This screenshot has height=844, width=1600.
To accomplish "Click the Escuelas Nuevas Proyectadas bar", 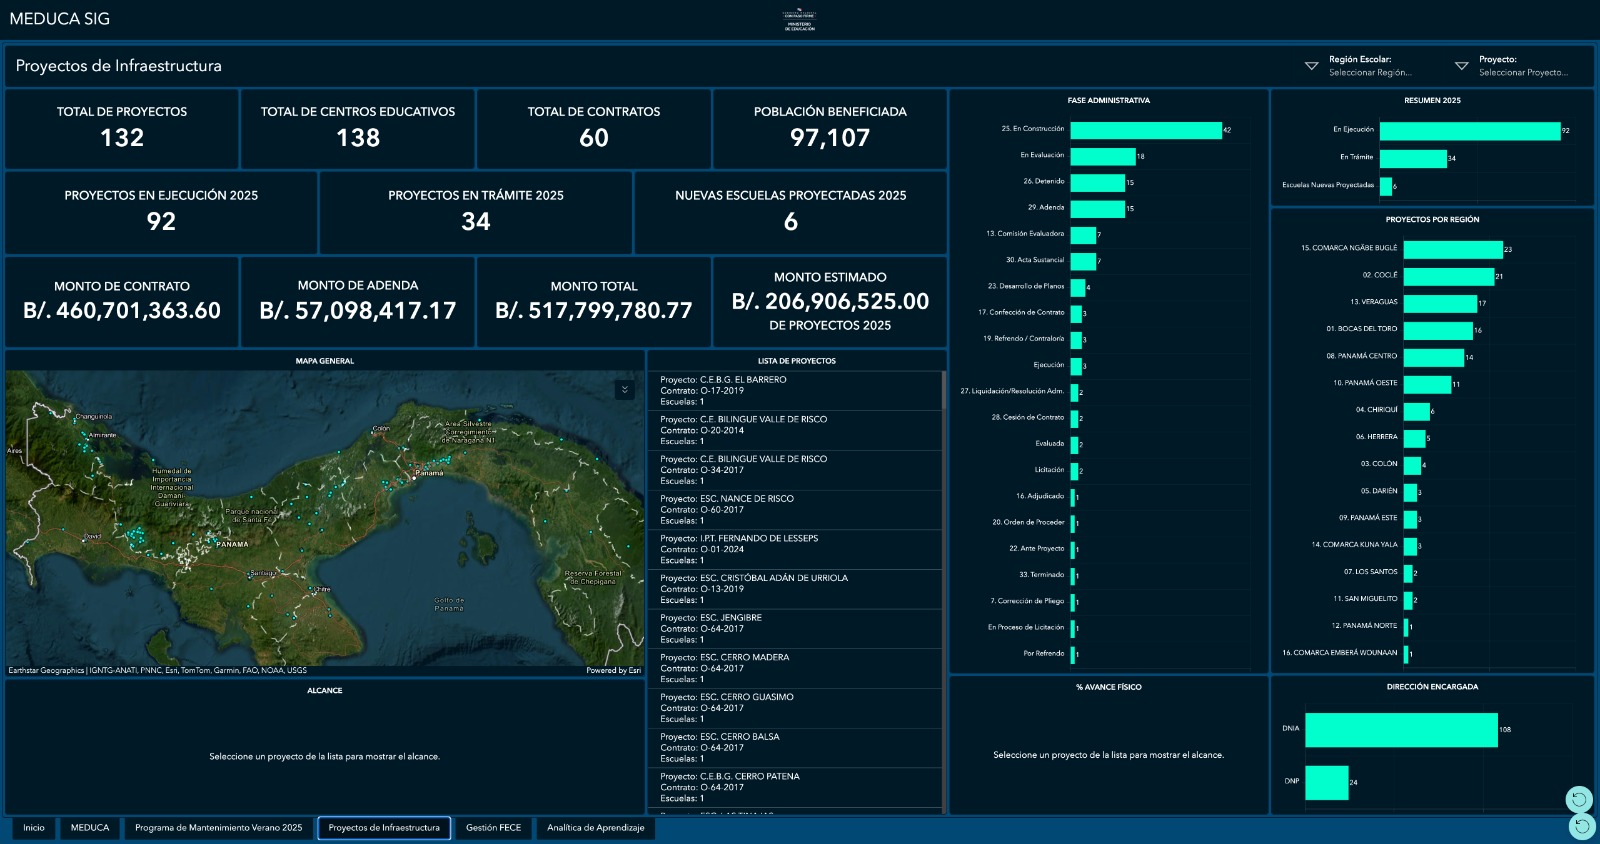I will click(1386, 186).
